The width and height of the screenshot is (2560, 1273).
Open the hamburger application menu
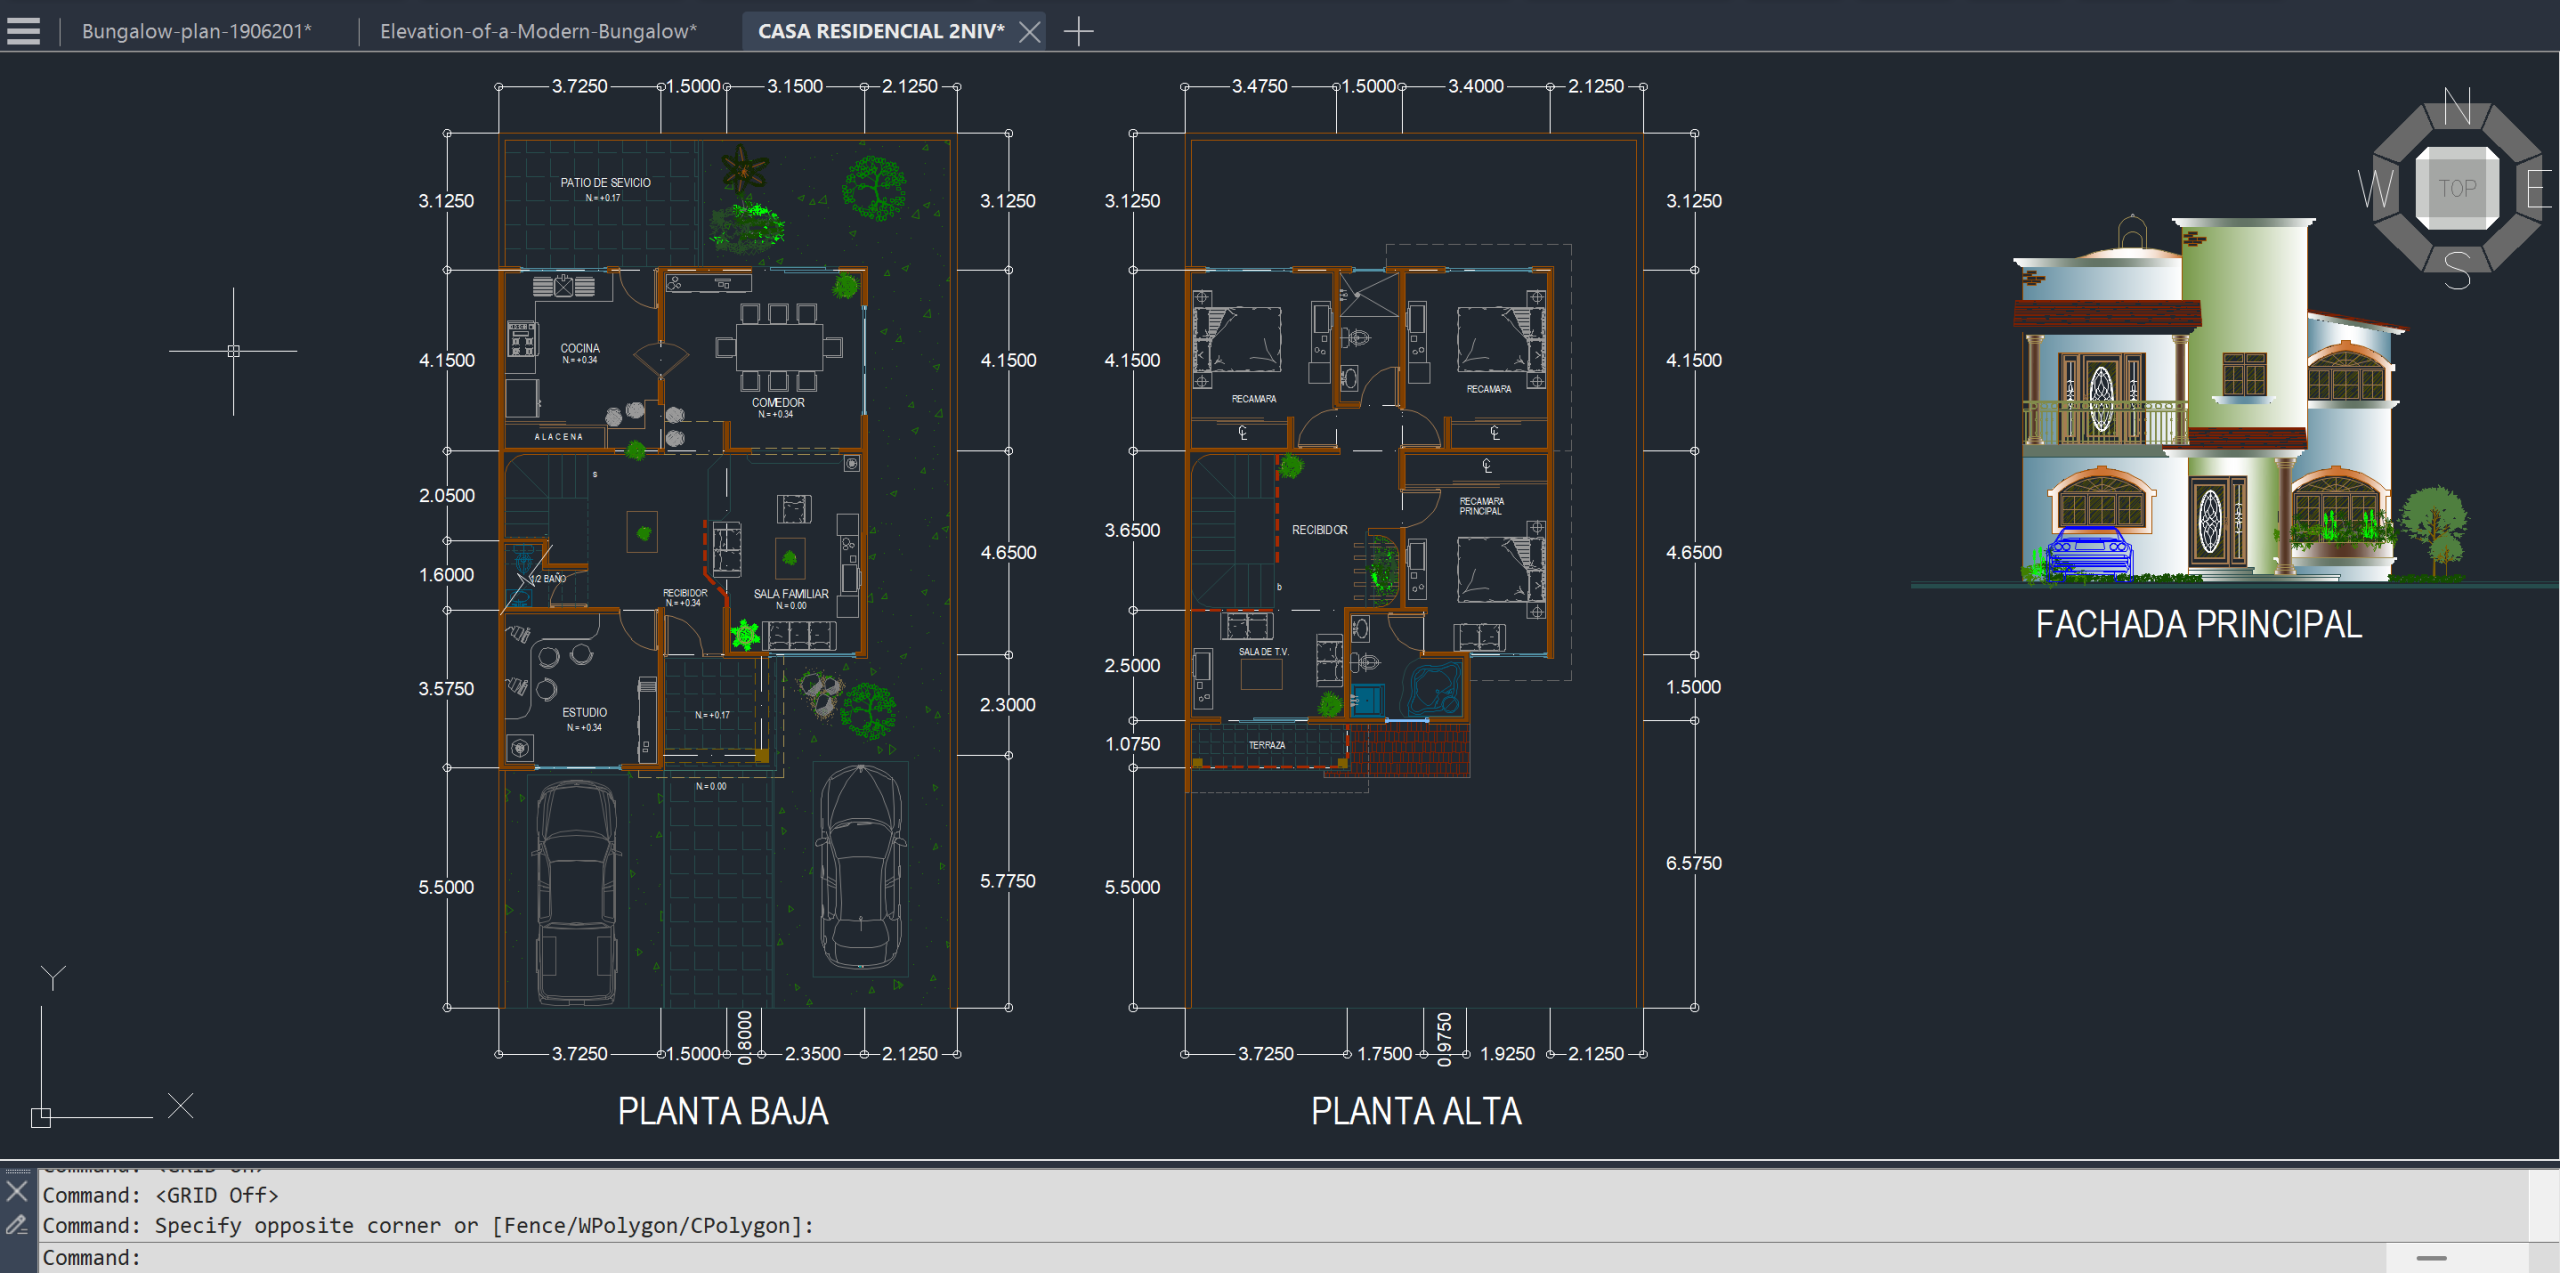click(23, 31)
